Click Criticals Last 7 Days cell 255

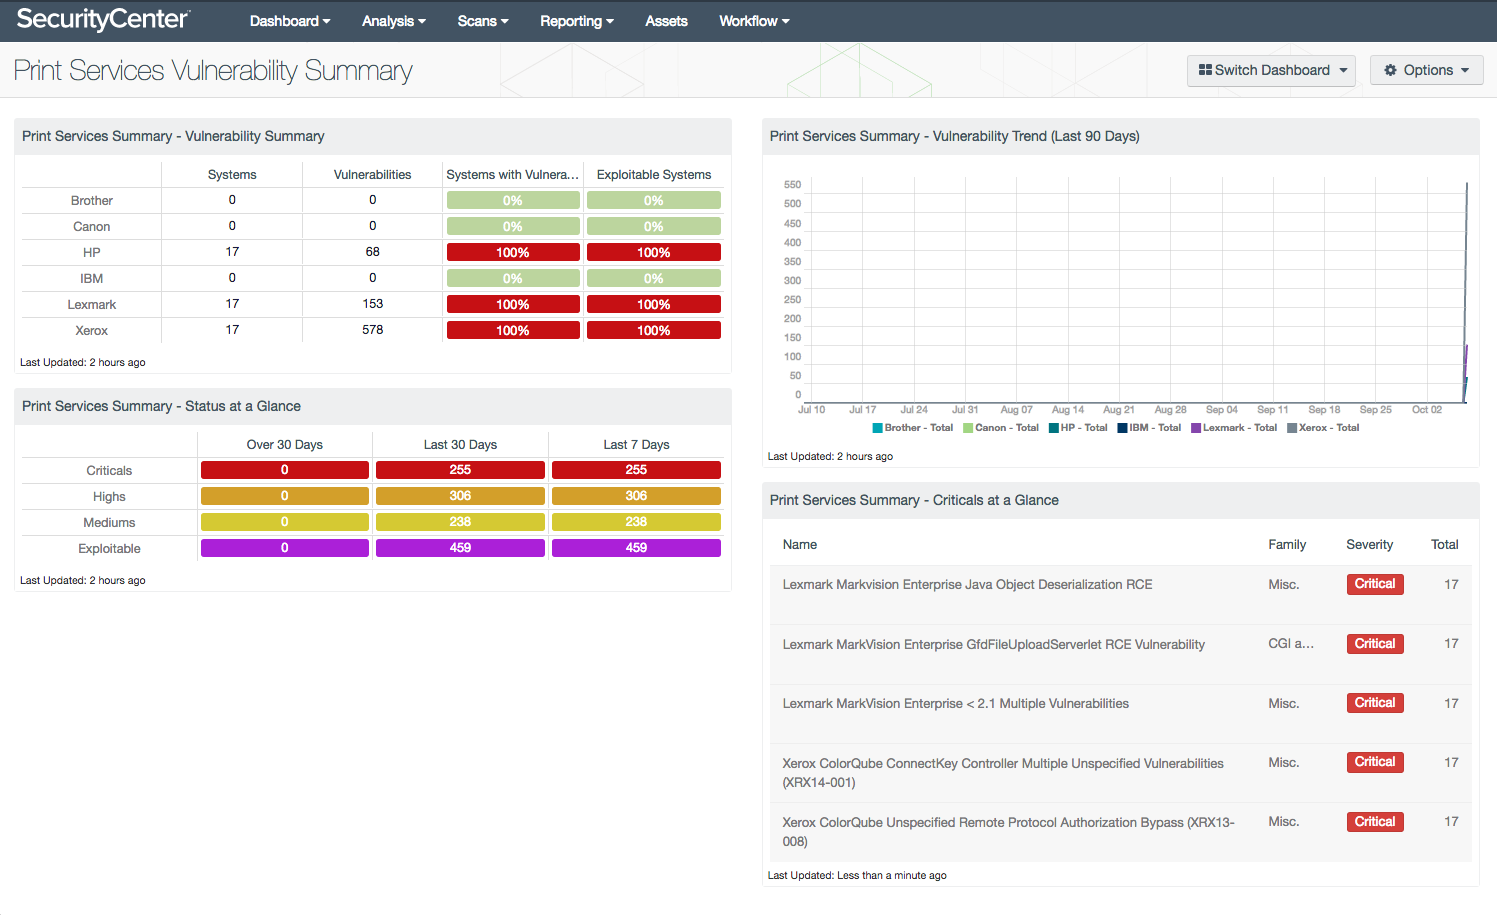[x=636, y=470]
